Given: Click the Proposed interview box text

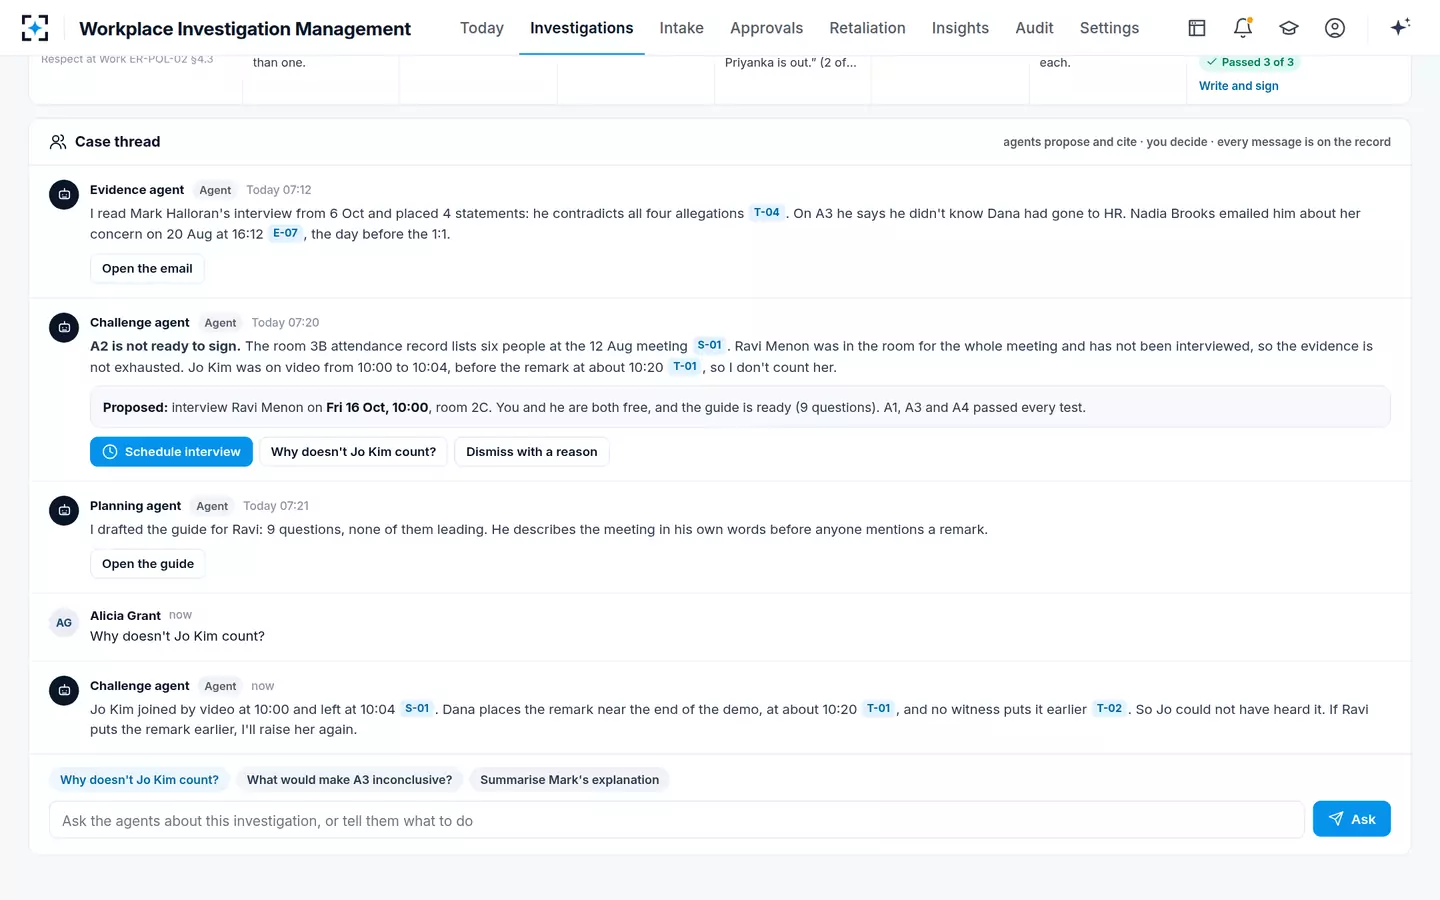Looking at the screenshot, I should click(x=740, y=407).
